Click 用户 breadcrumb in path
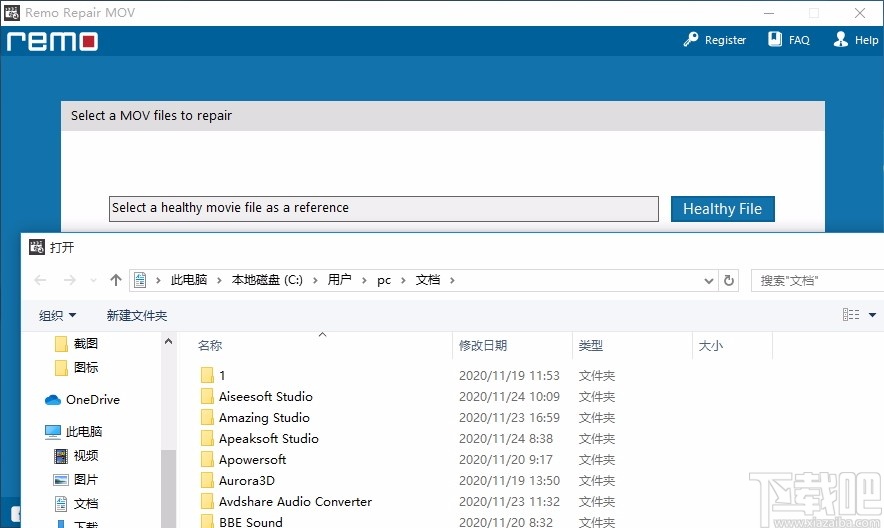 (339, 280)
